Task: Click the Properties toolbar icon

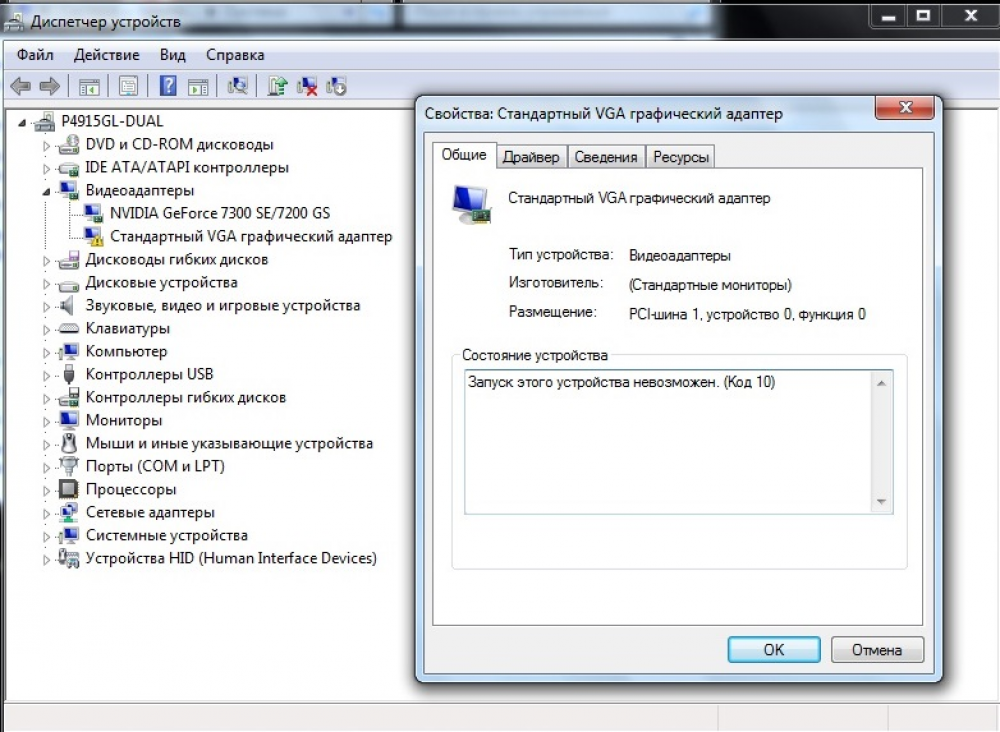Action: point(128,86)
